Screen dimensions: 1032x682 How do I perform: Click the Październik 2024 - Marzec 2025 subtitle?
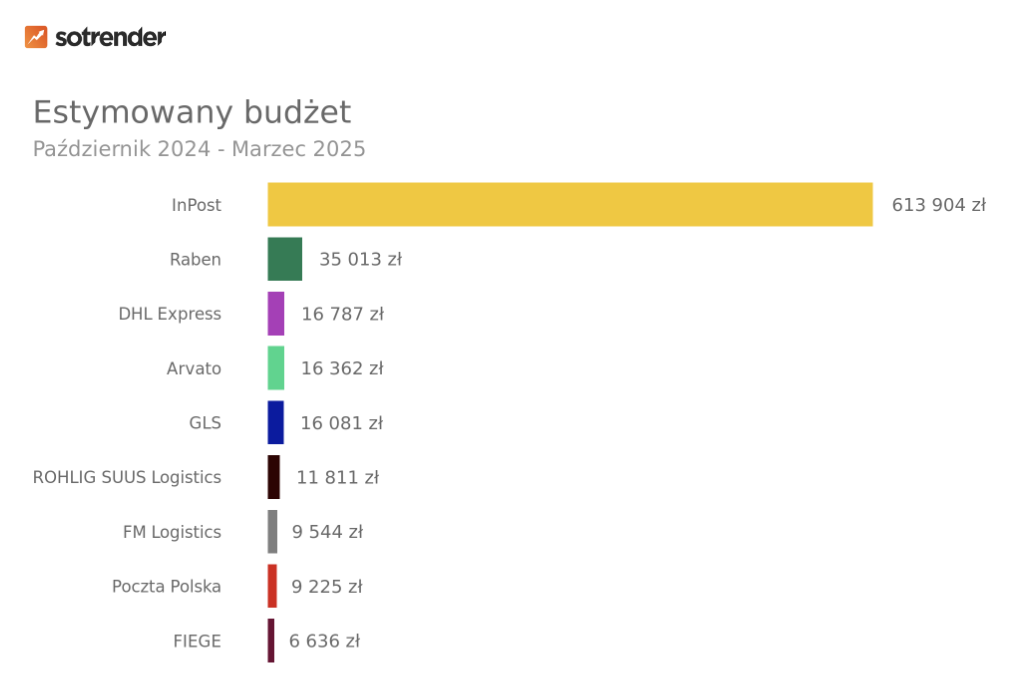pyautogui.click(x=199, y=149)
